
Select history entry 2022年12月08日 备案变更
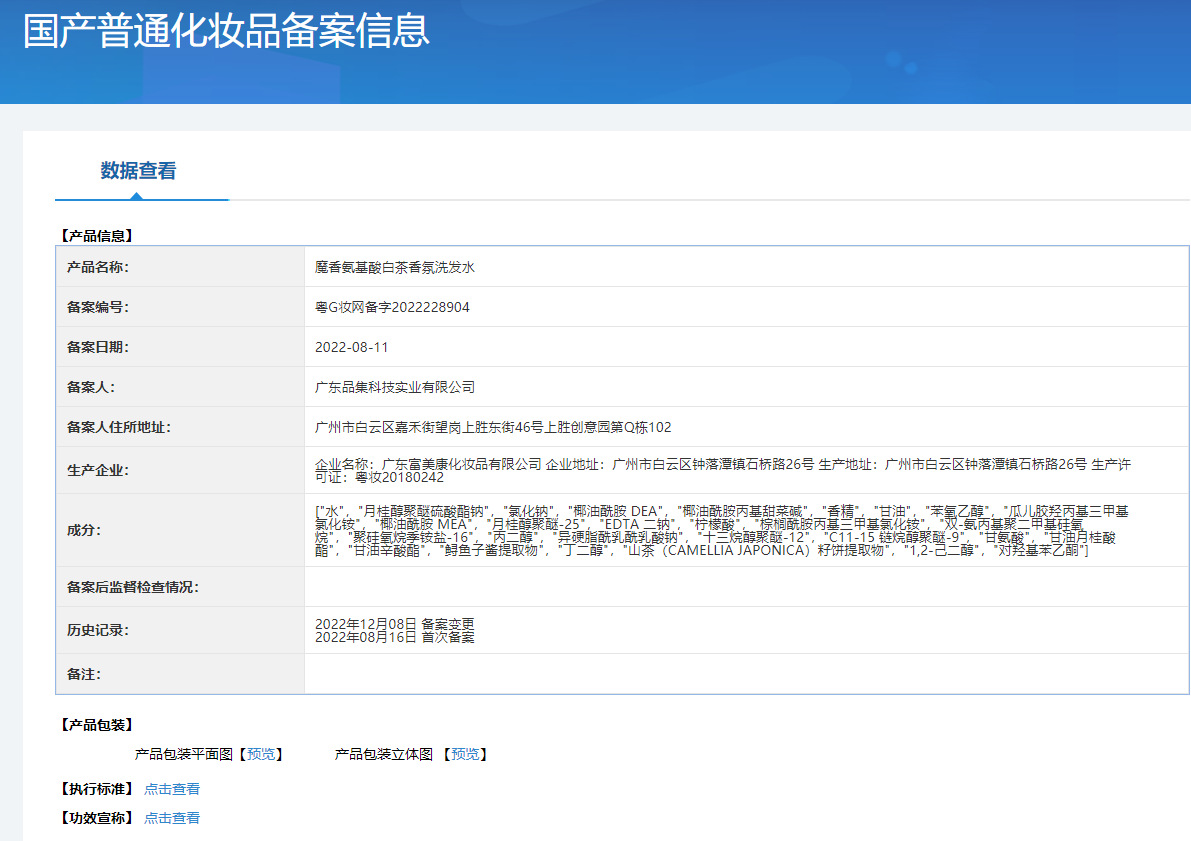point(394,624)
